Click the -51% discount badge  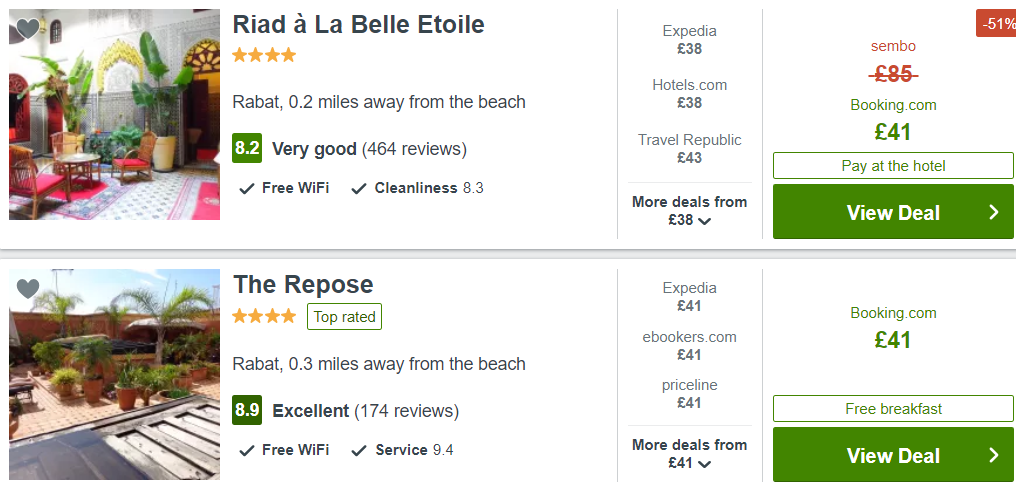pos(997,24)
